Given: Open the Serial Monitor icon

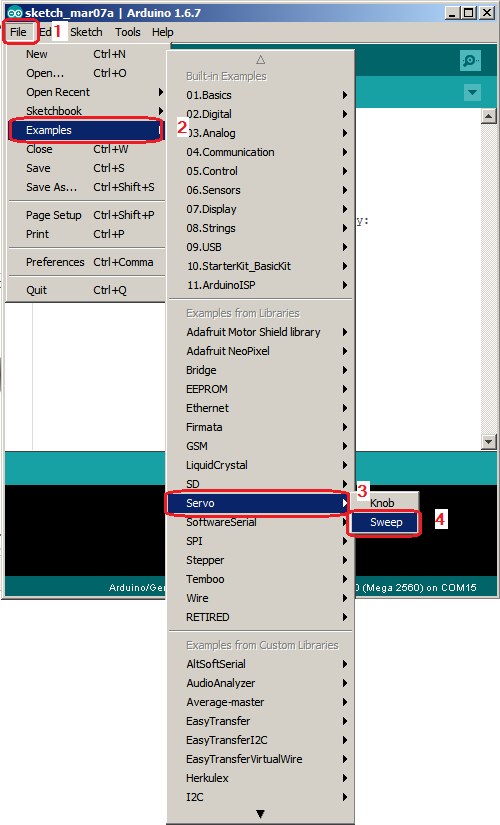Looking at the screenshot, I should (x=469, y=61).
